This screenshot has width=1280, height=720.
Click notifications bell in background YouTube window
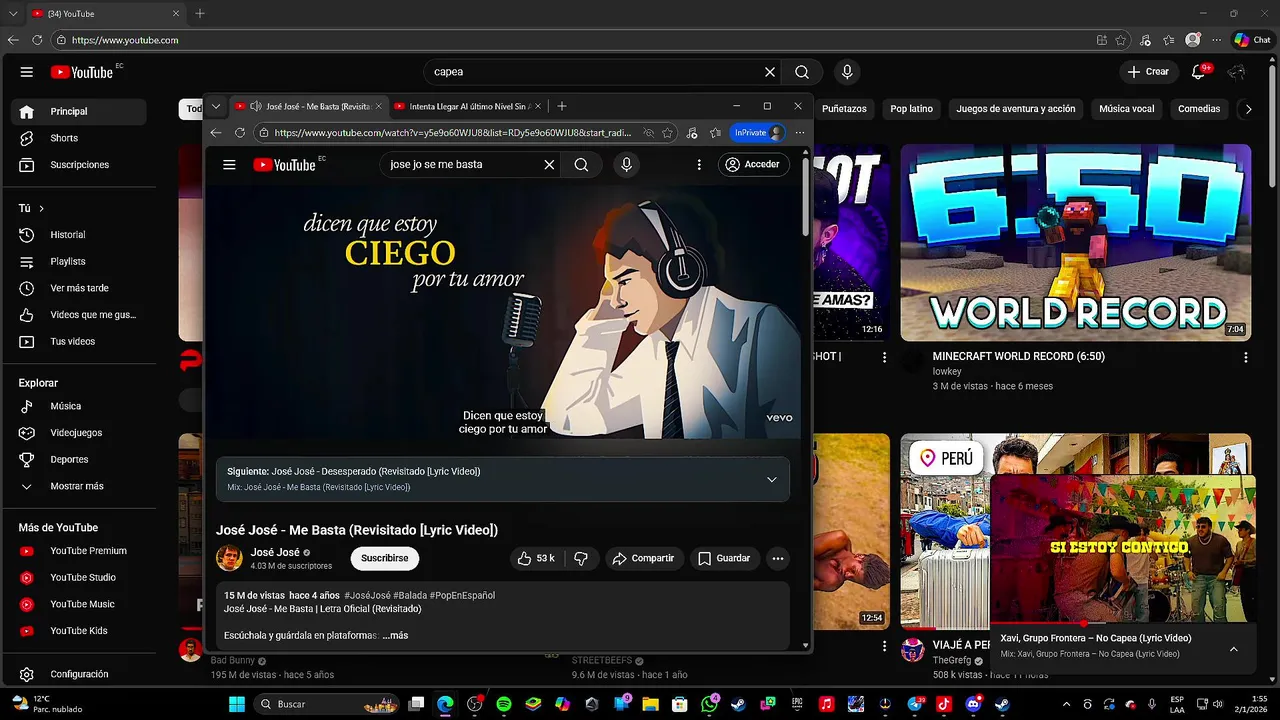click(1199, 72)
